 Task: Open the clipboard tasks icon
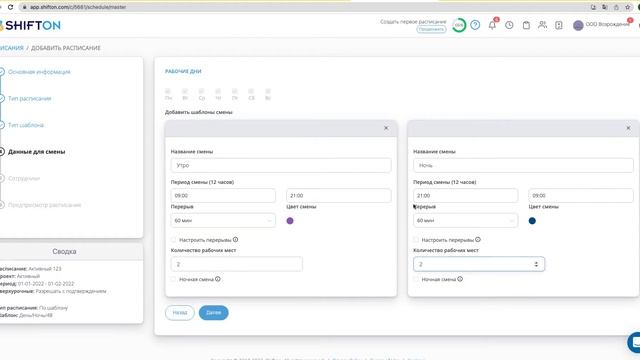click(526, 25)
